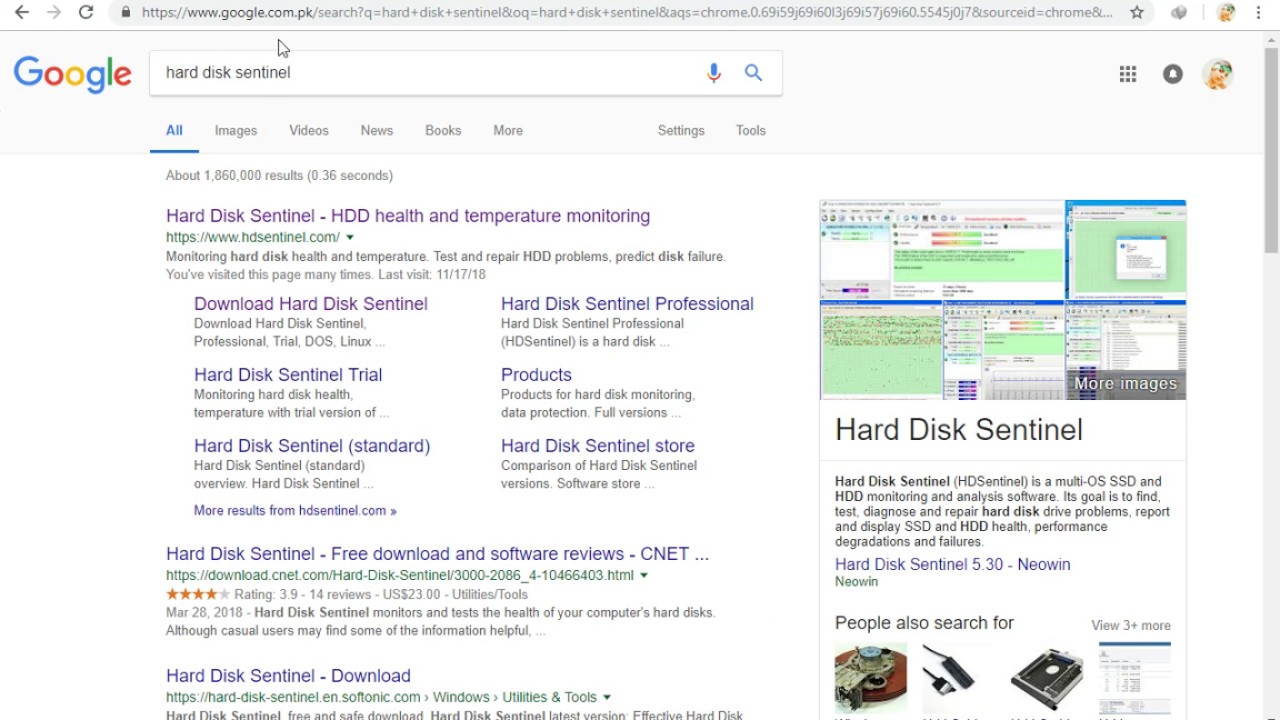Bookmark this page with star icon
Screen dimensions: 1280x720
tap(1137, 12)
